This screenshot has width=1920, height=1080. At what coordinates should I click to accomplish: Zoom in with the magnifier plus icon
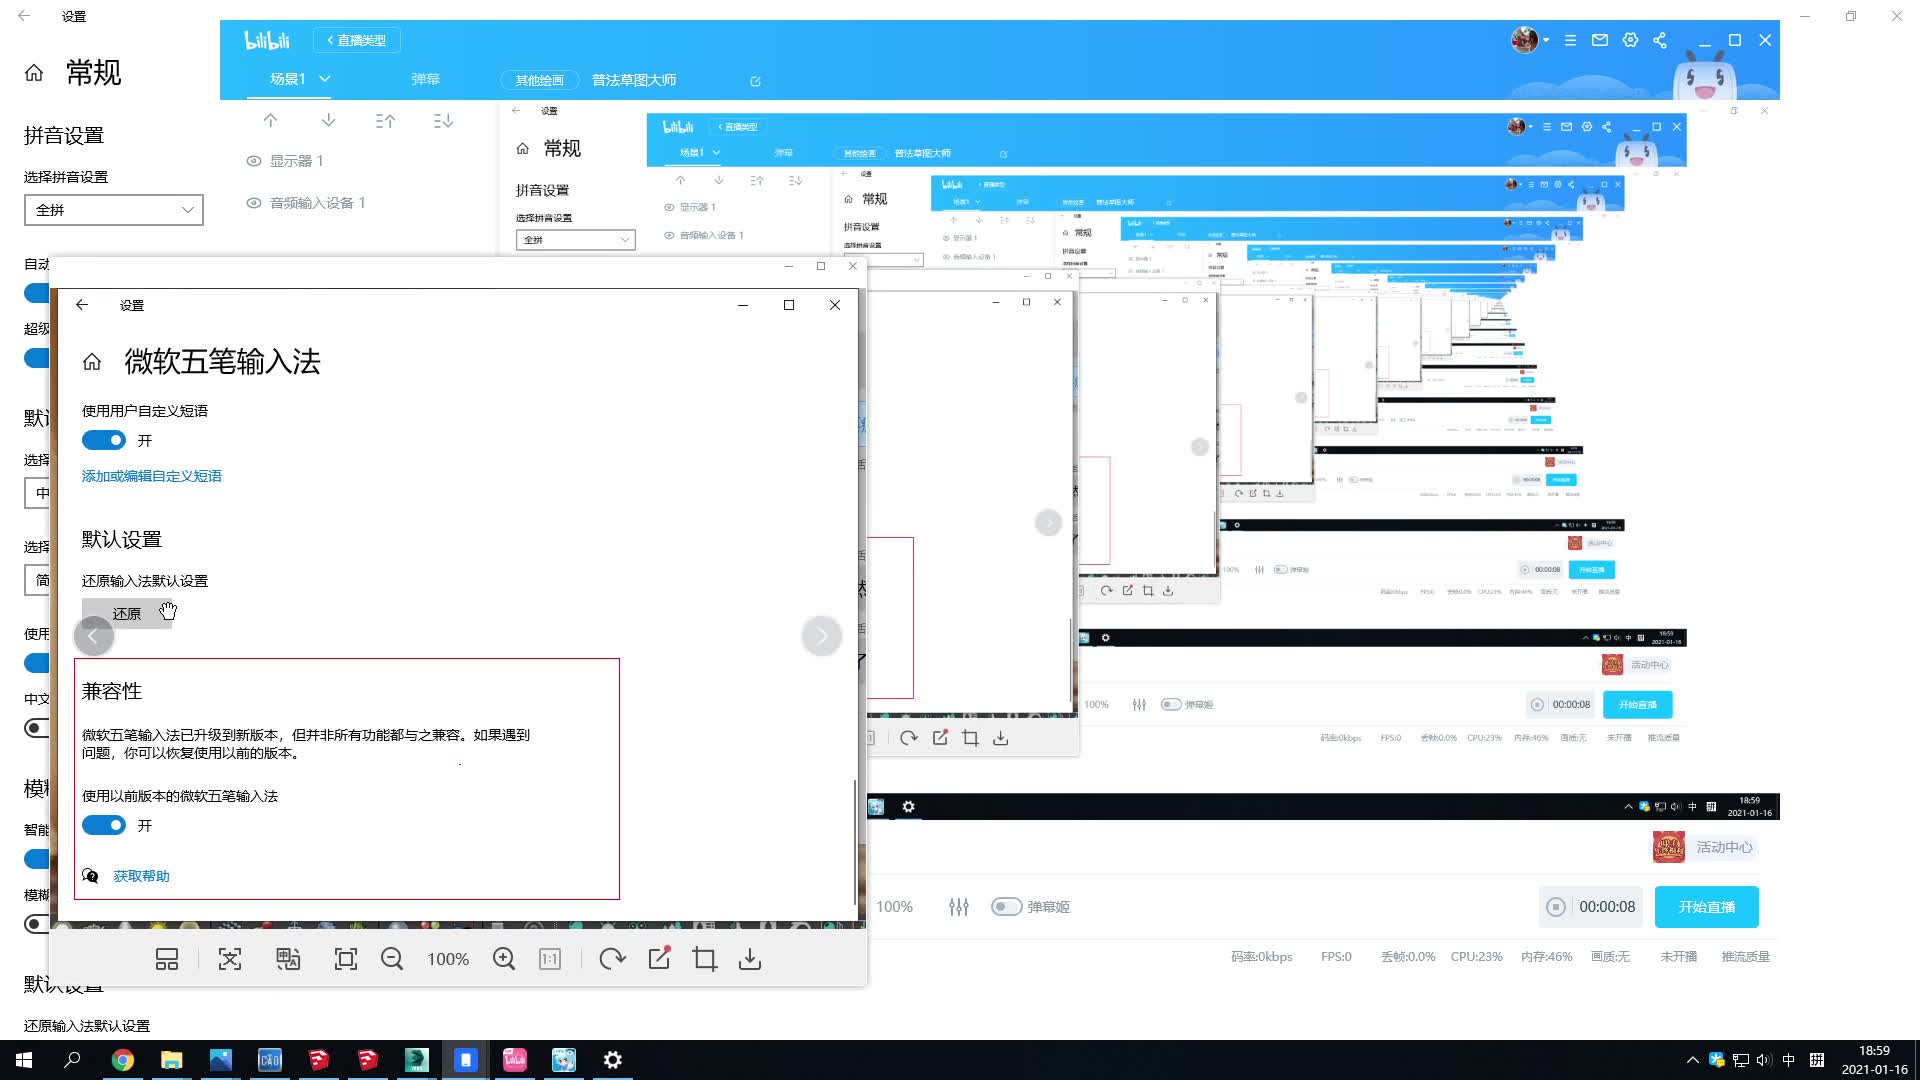(x=504, y=960)
